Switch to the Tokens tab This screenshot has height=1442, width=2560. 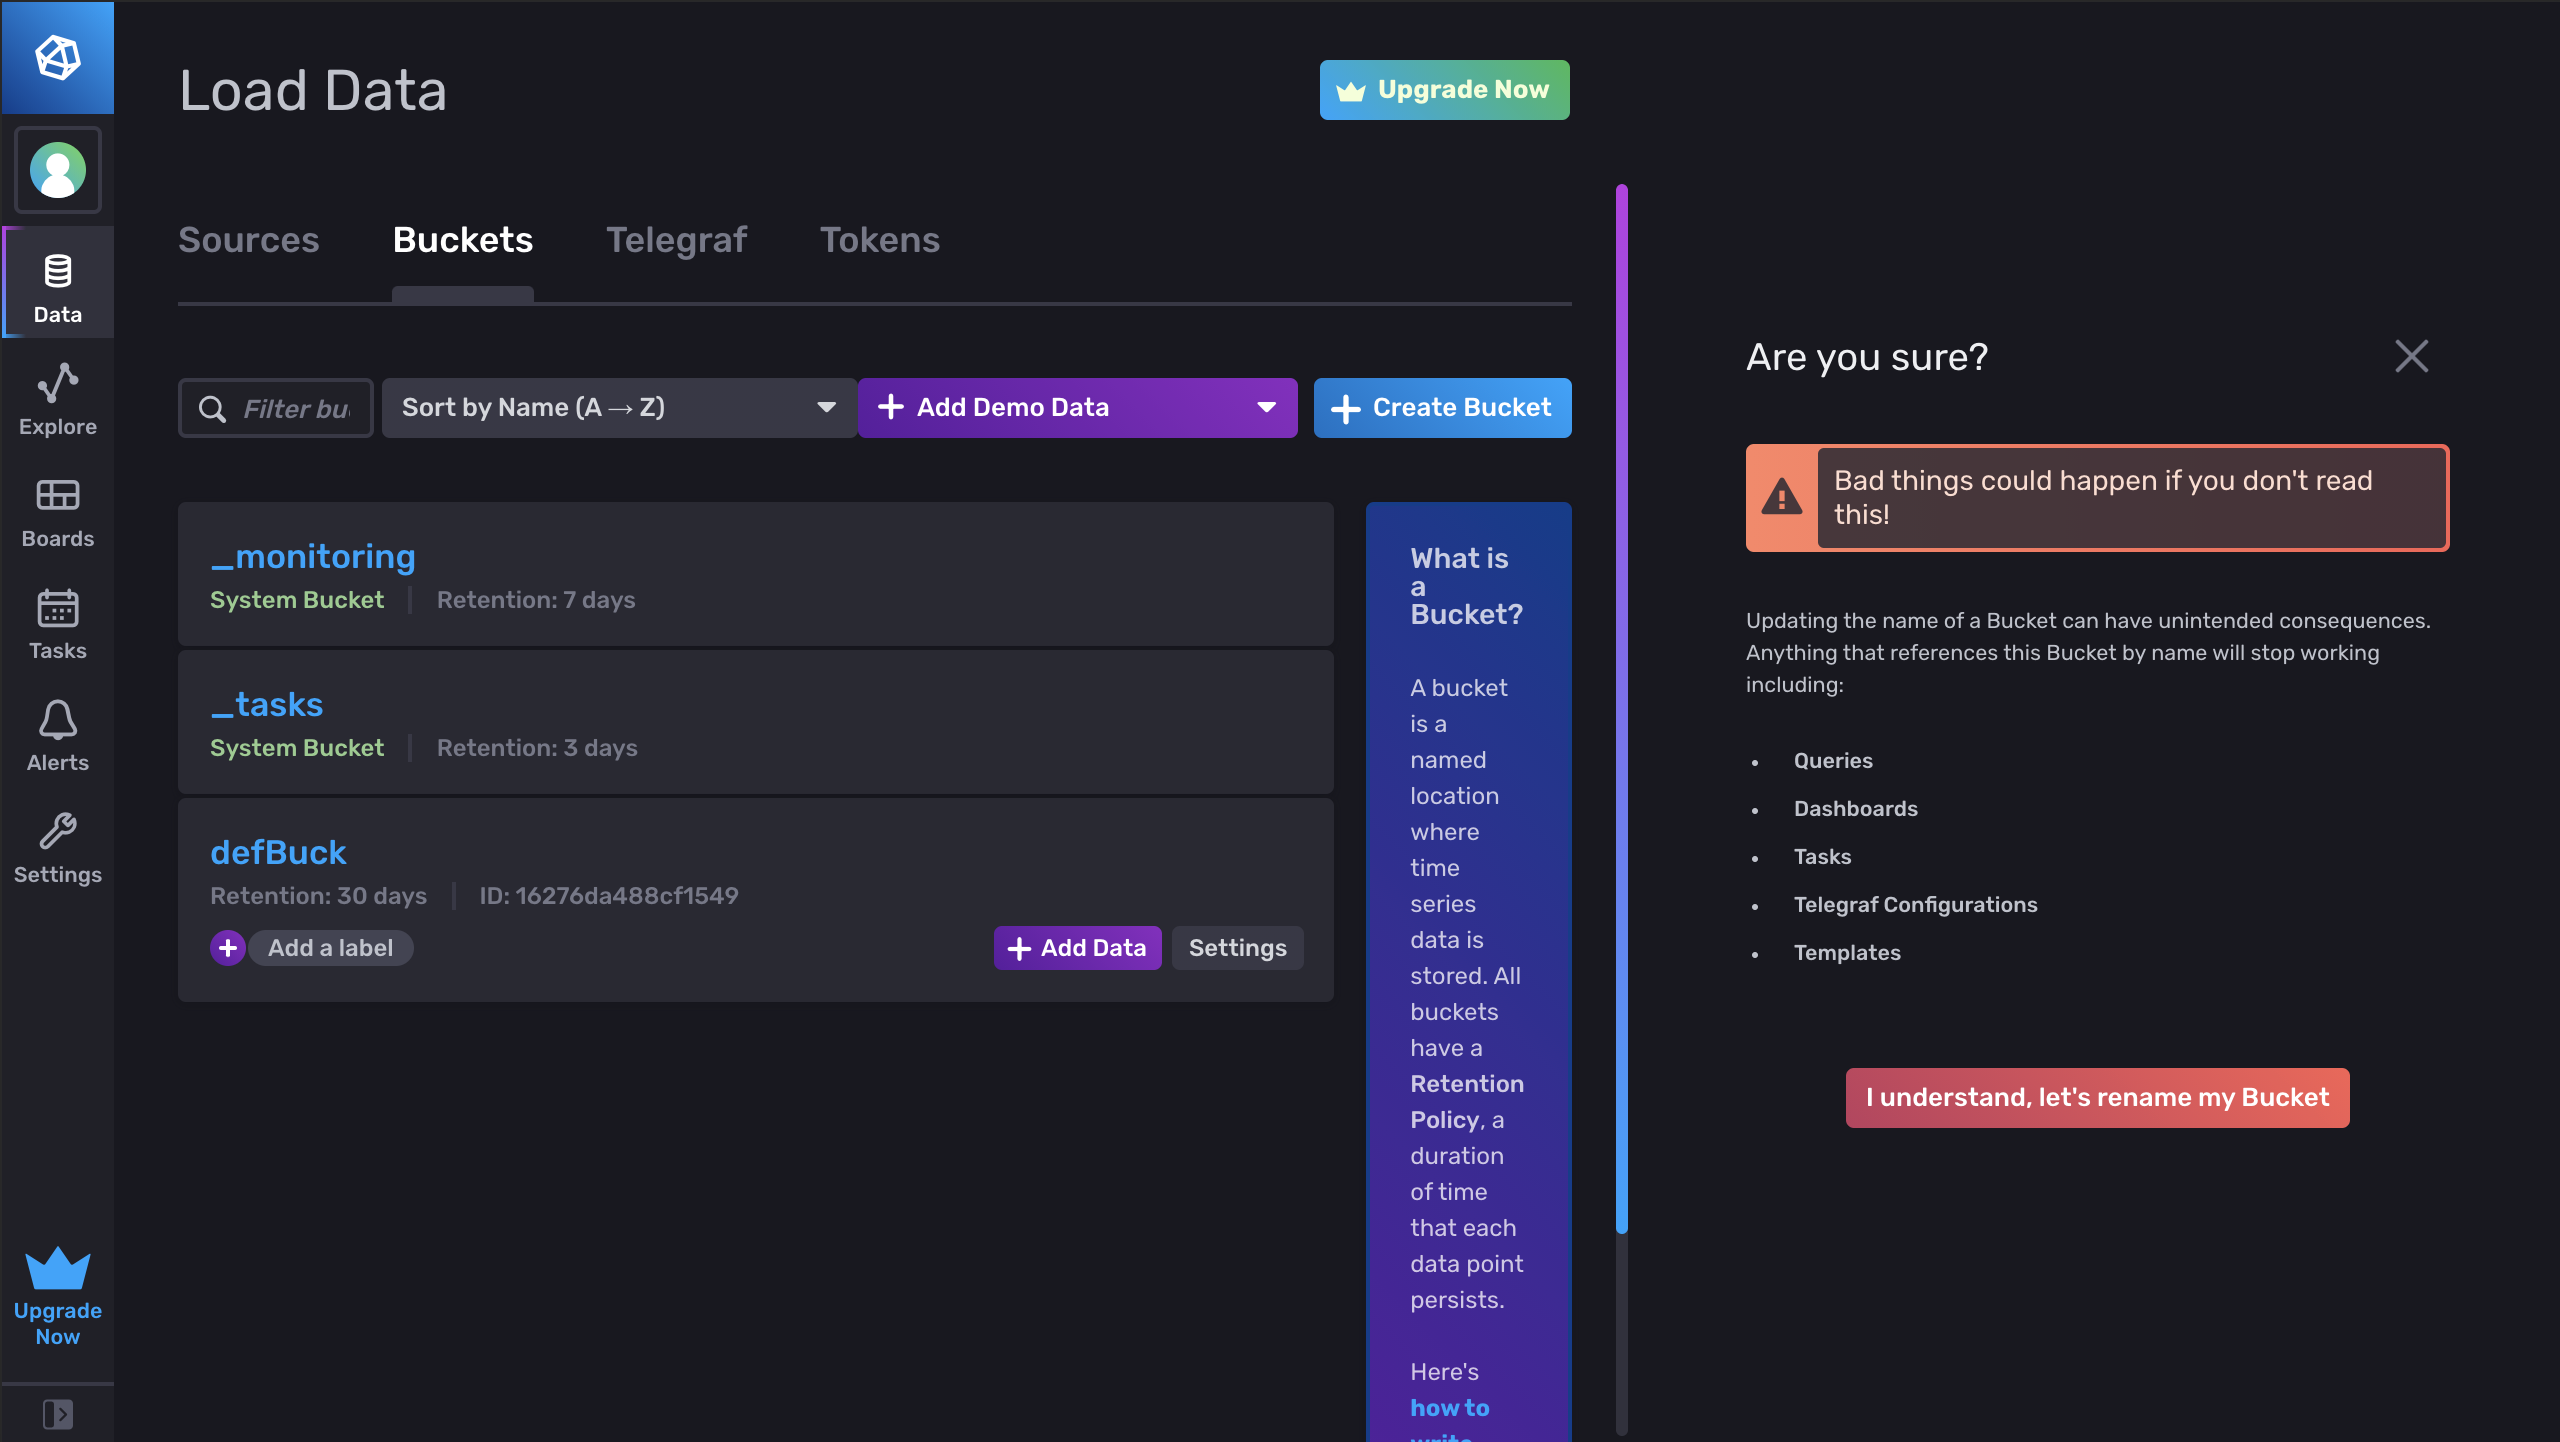[879, 240]
